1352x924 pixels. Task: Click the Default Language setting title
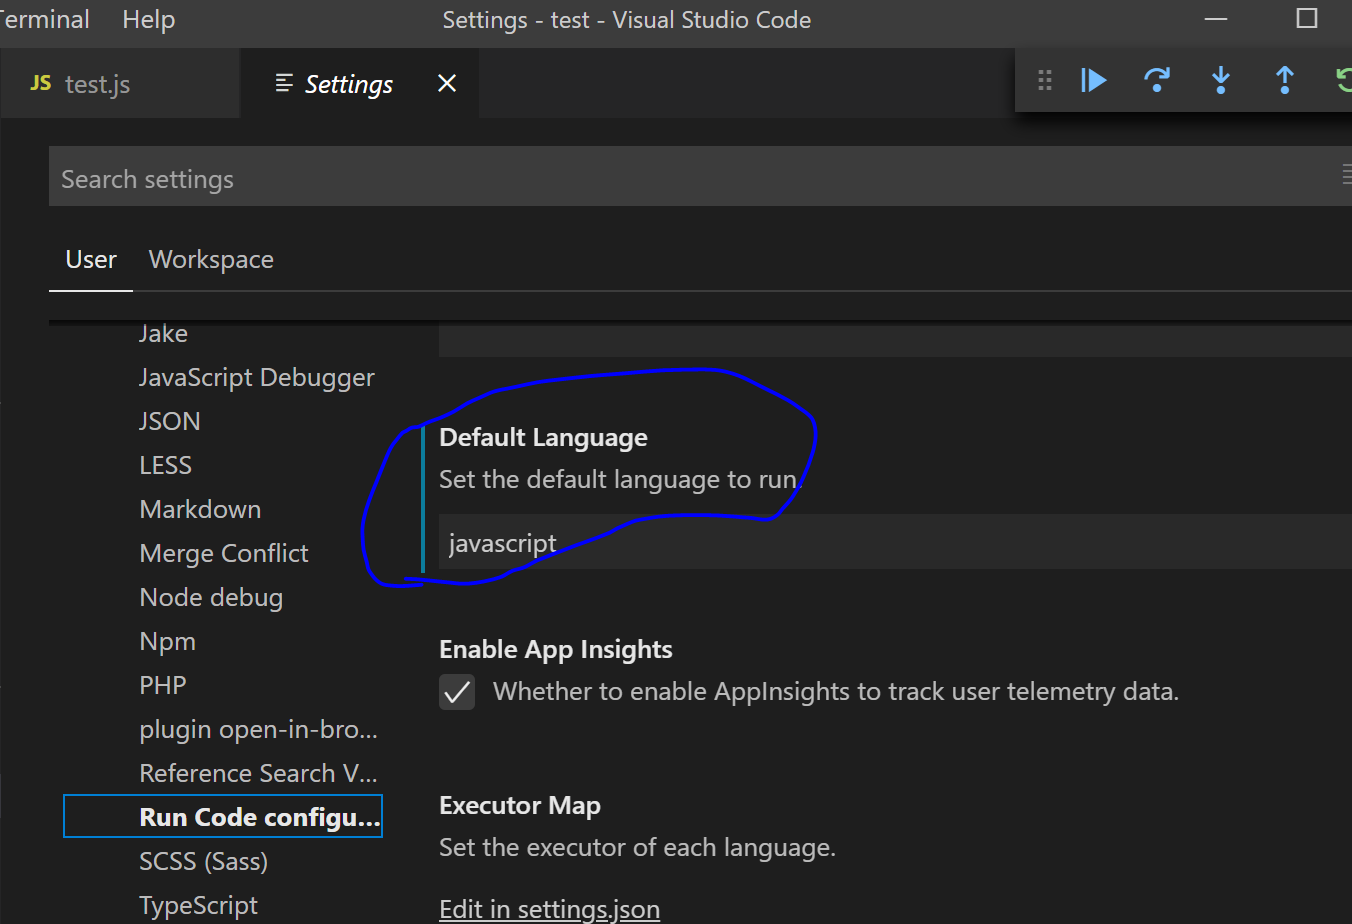[x=543, y=438]
